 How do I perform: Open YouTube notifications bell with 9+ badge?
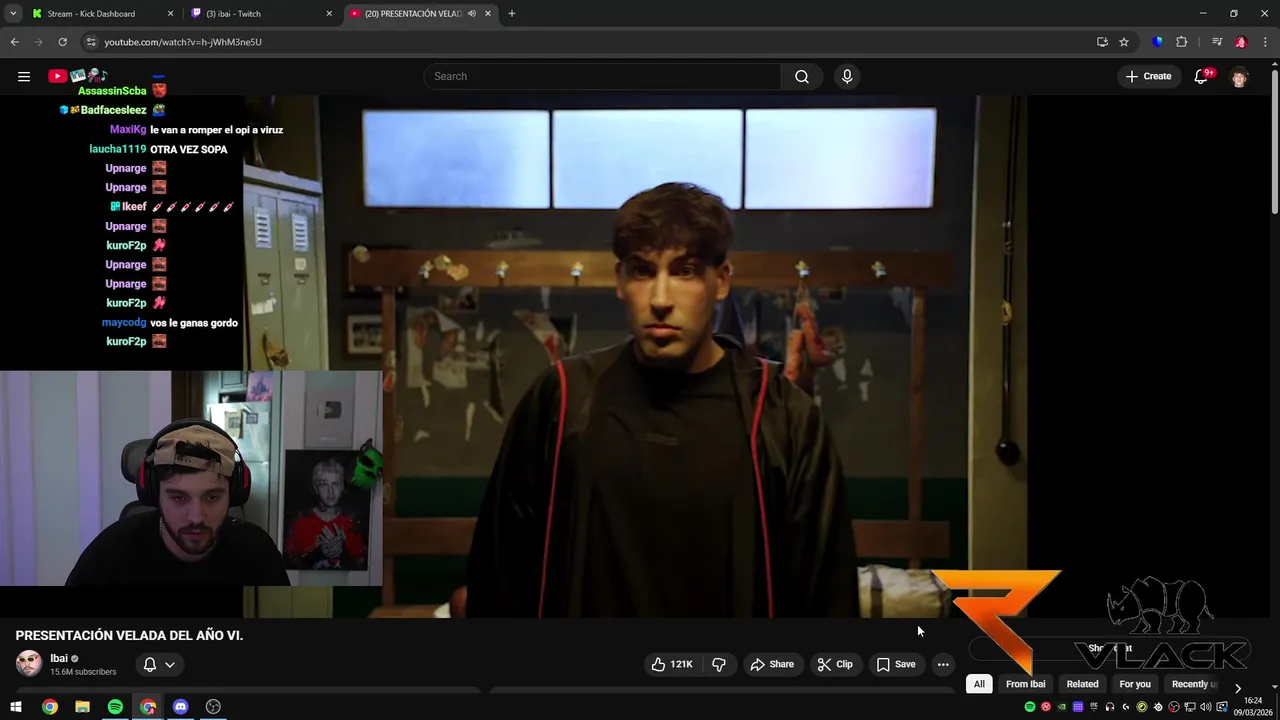[1201, 76]
